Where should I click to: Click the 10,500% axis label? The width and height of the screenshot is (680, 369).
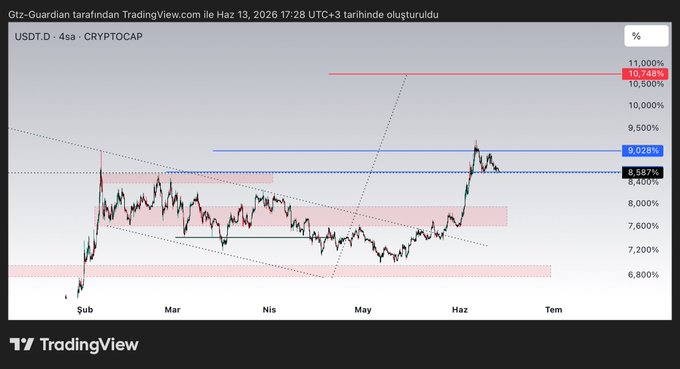[x=646, y=84]
